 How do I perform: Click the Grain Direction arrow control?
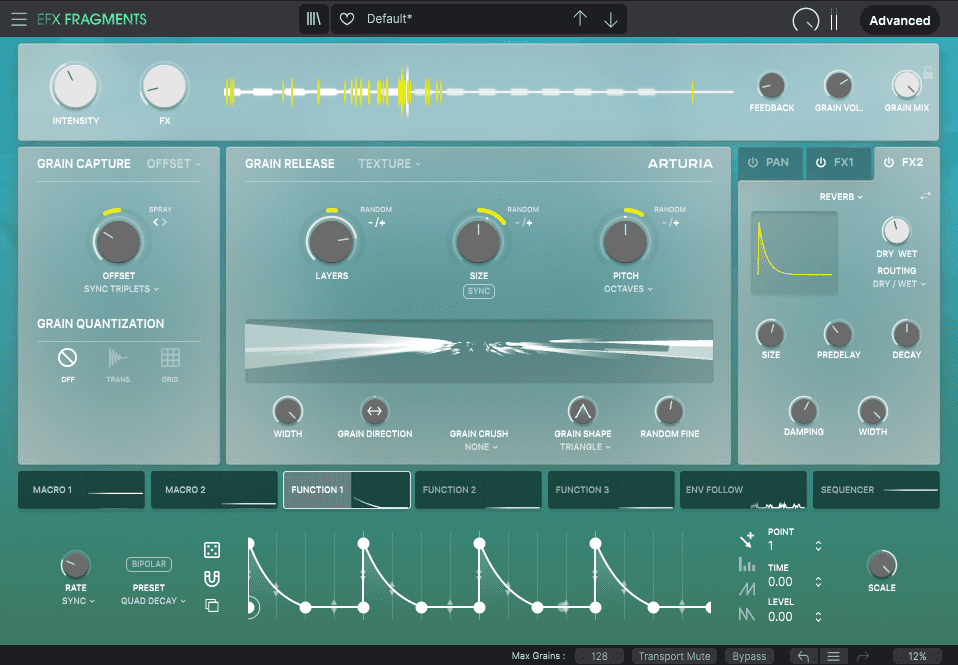coord(375,411)
